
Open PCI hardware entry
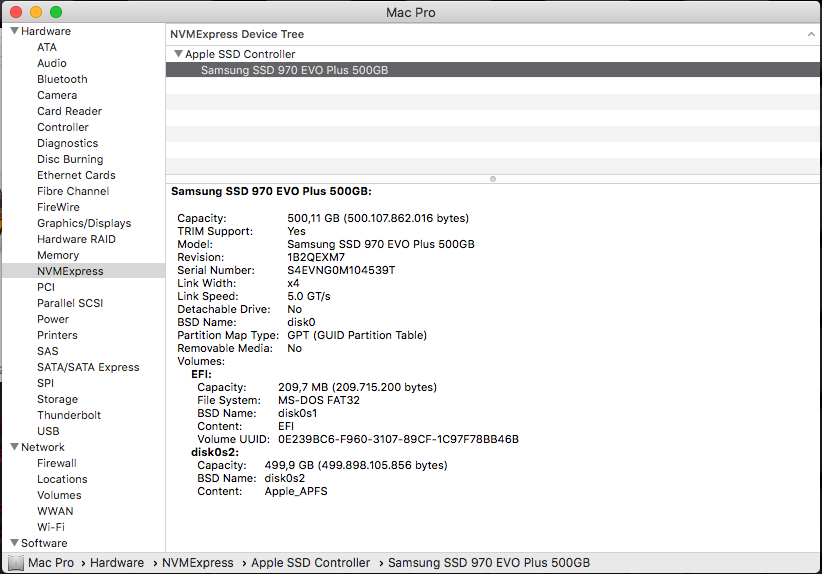click(46, 287)
